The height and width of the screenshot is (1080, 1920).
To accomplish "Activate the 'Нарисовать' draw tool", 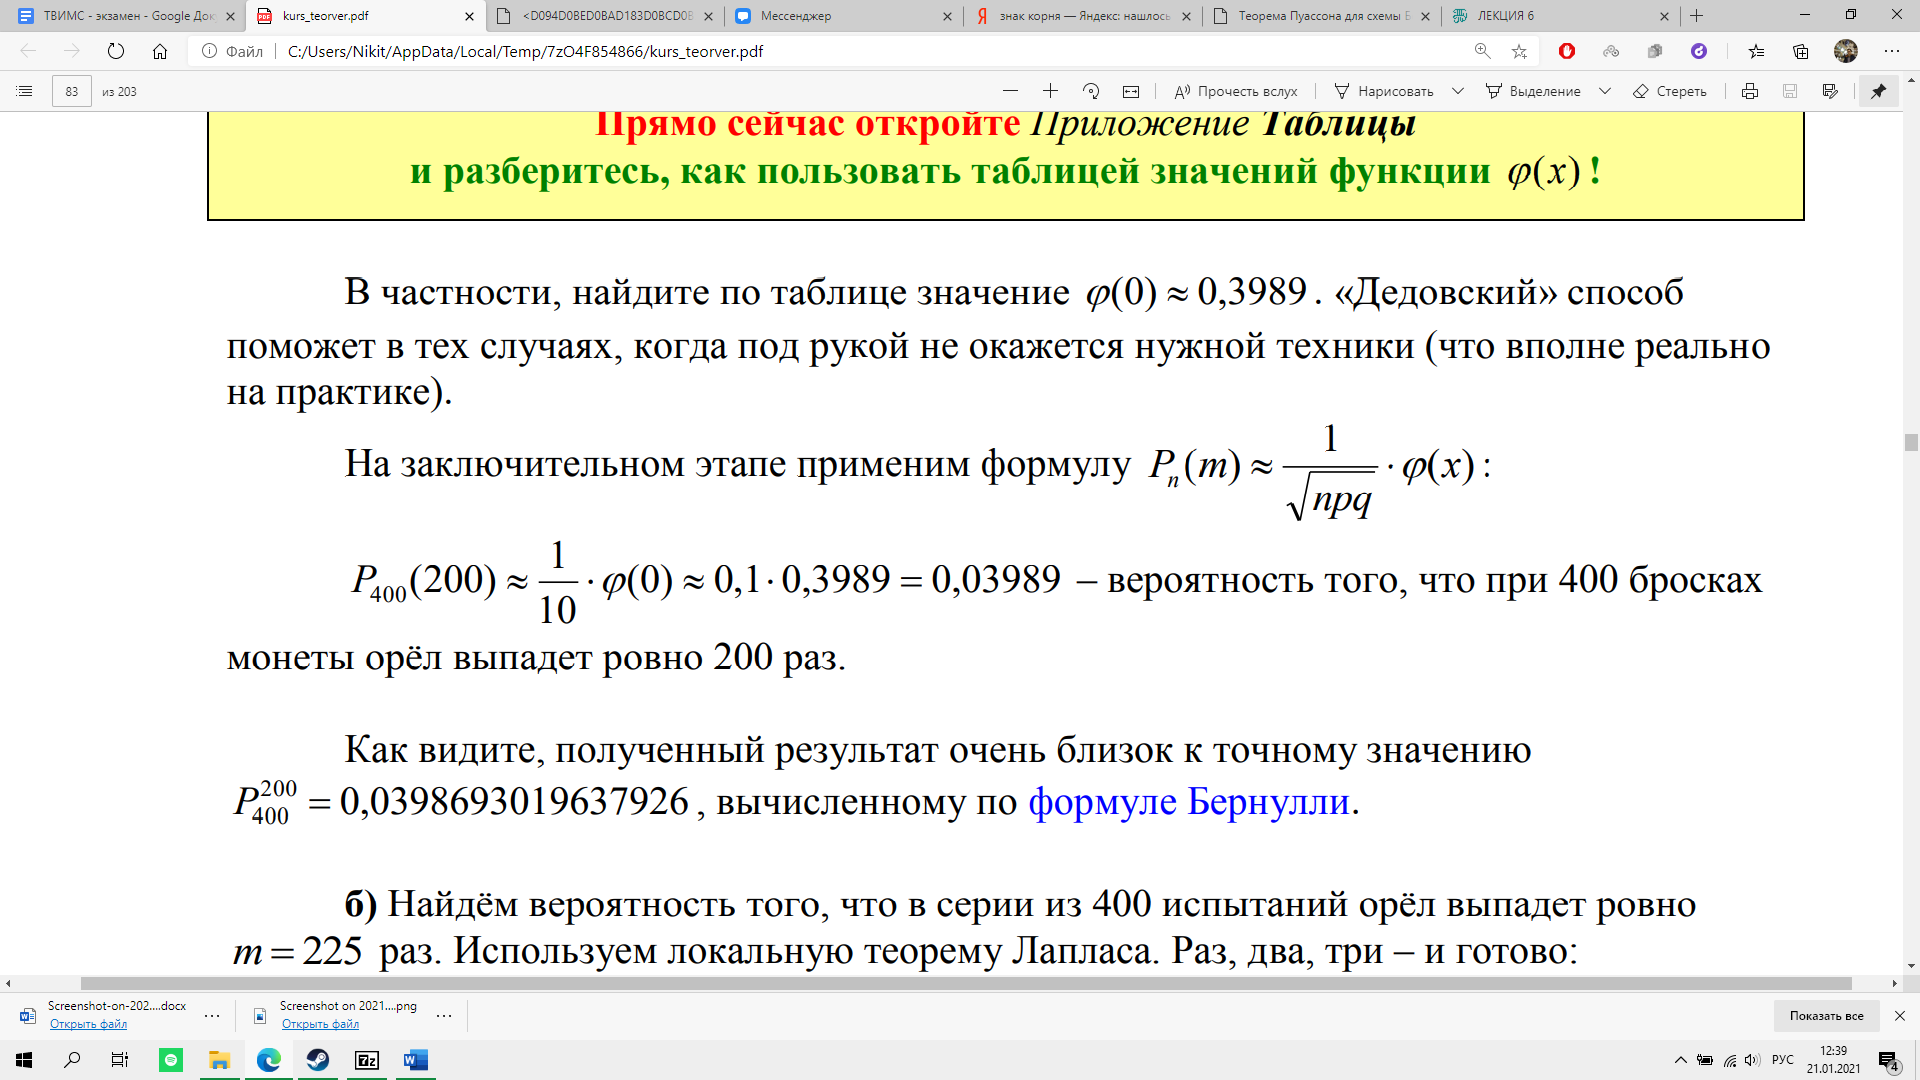I will (1384, 91).
